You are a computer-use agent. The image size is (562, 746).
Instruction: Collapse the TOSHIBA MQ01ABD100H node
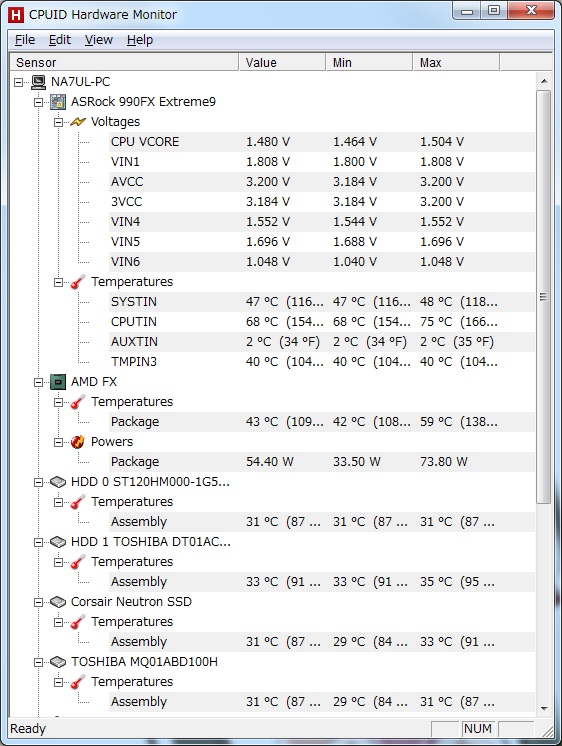tap(39, 662)
